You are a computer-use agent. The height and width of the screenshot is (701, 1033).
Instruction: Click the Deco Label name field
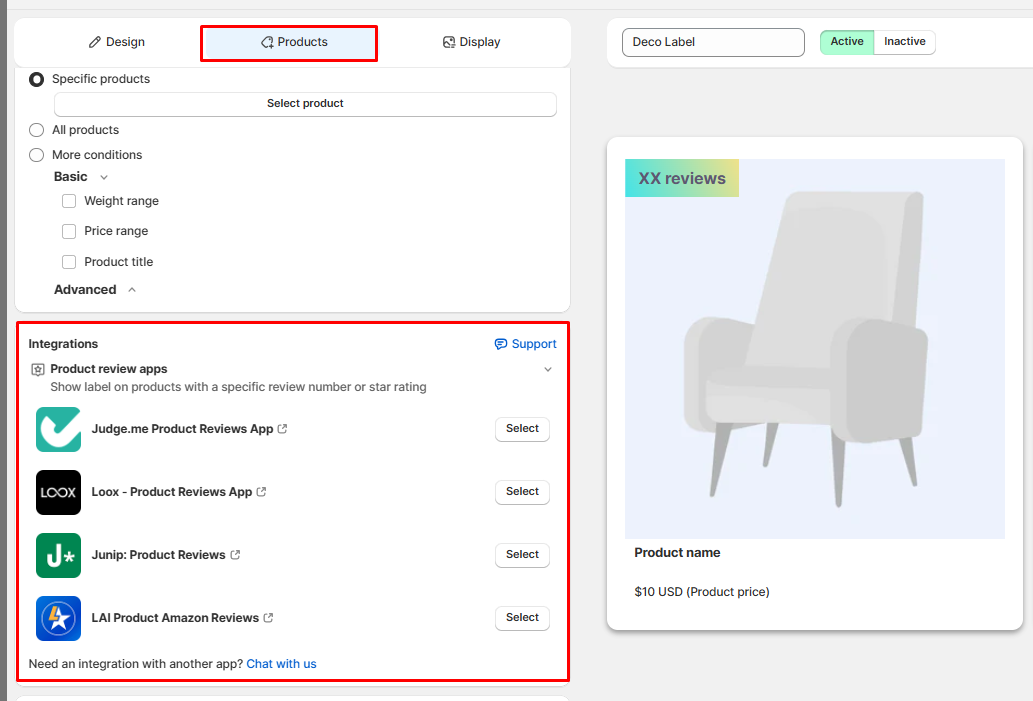(713, 42)
